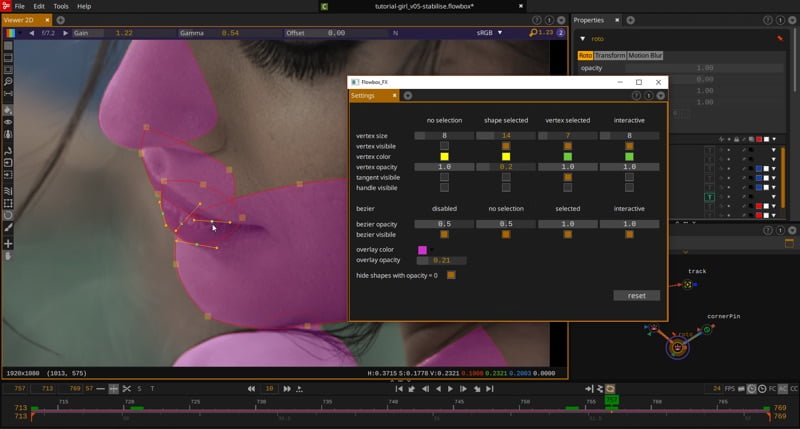Toggle vertex visible for shape selected
Viewport: 800px width, 429px height.
(x=506, y=146)
